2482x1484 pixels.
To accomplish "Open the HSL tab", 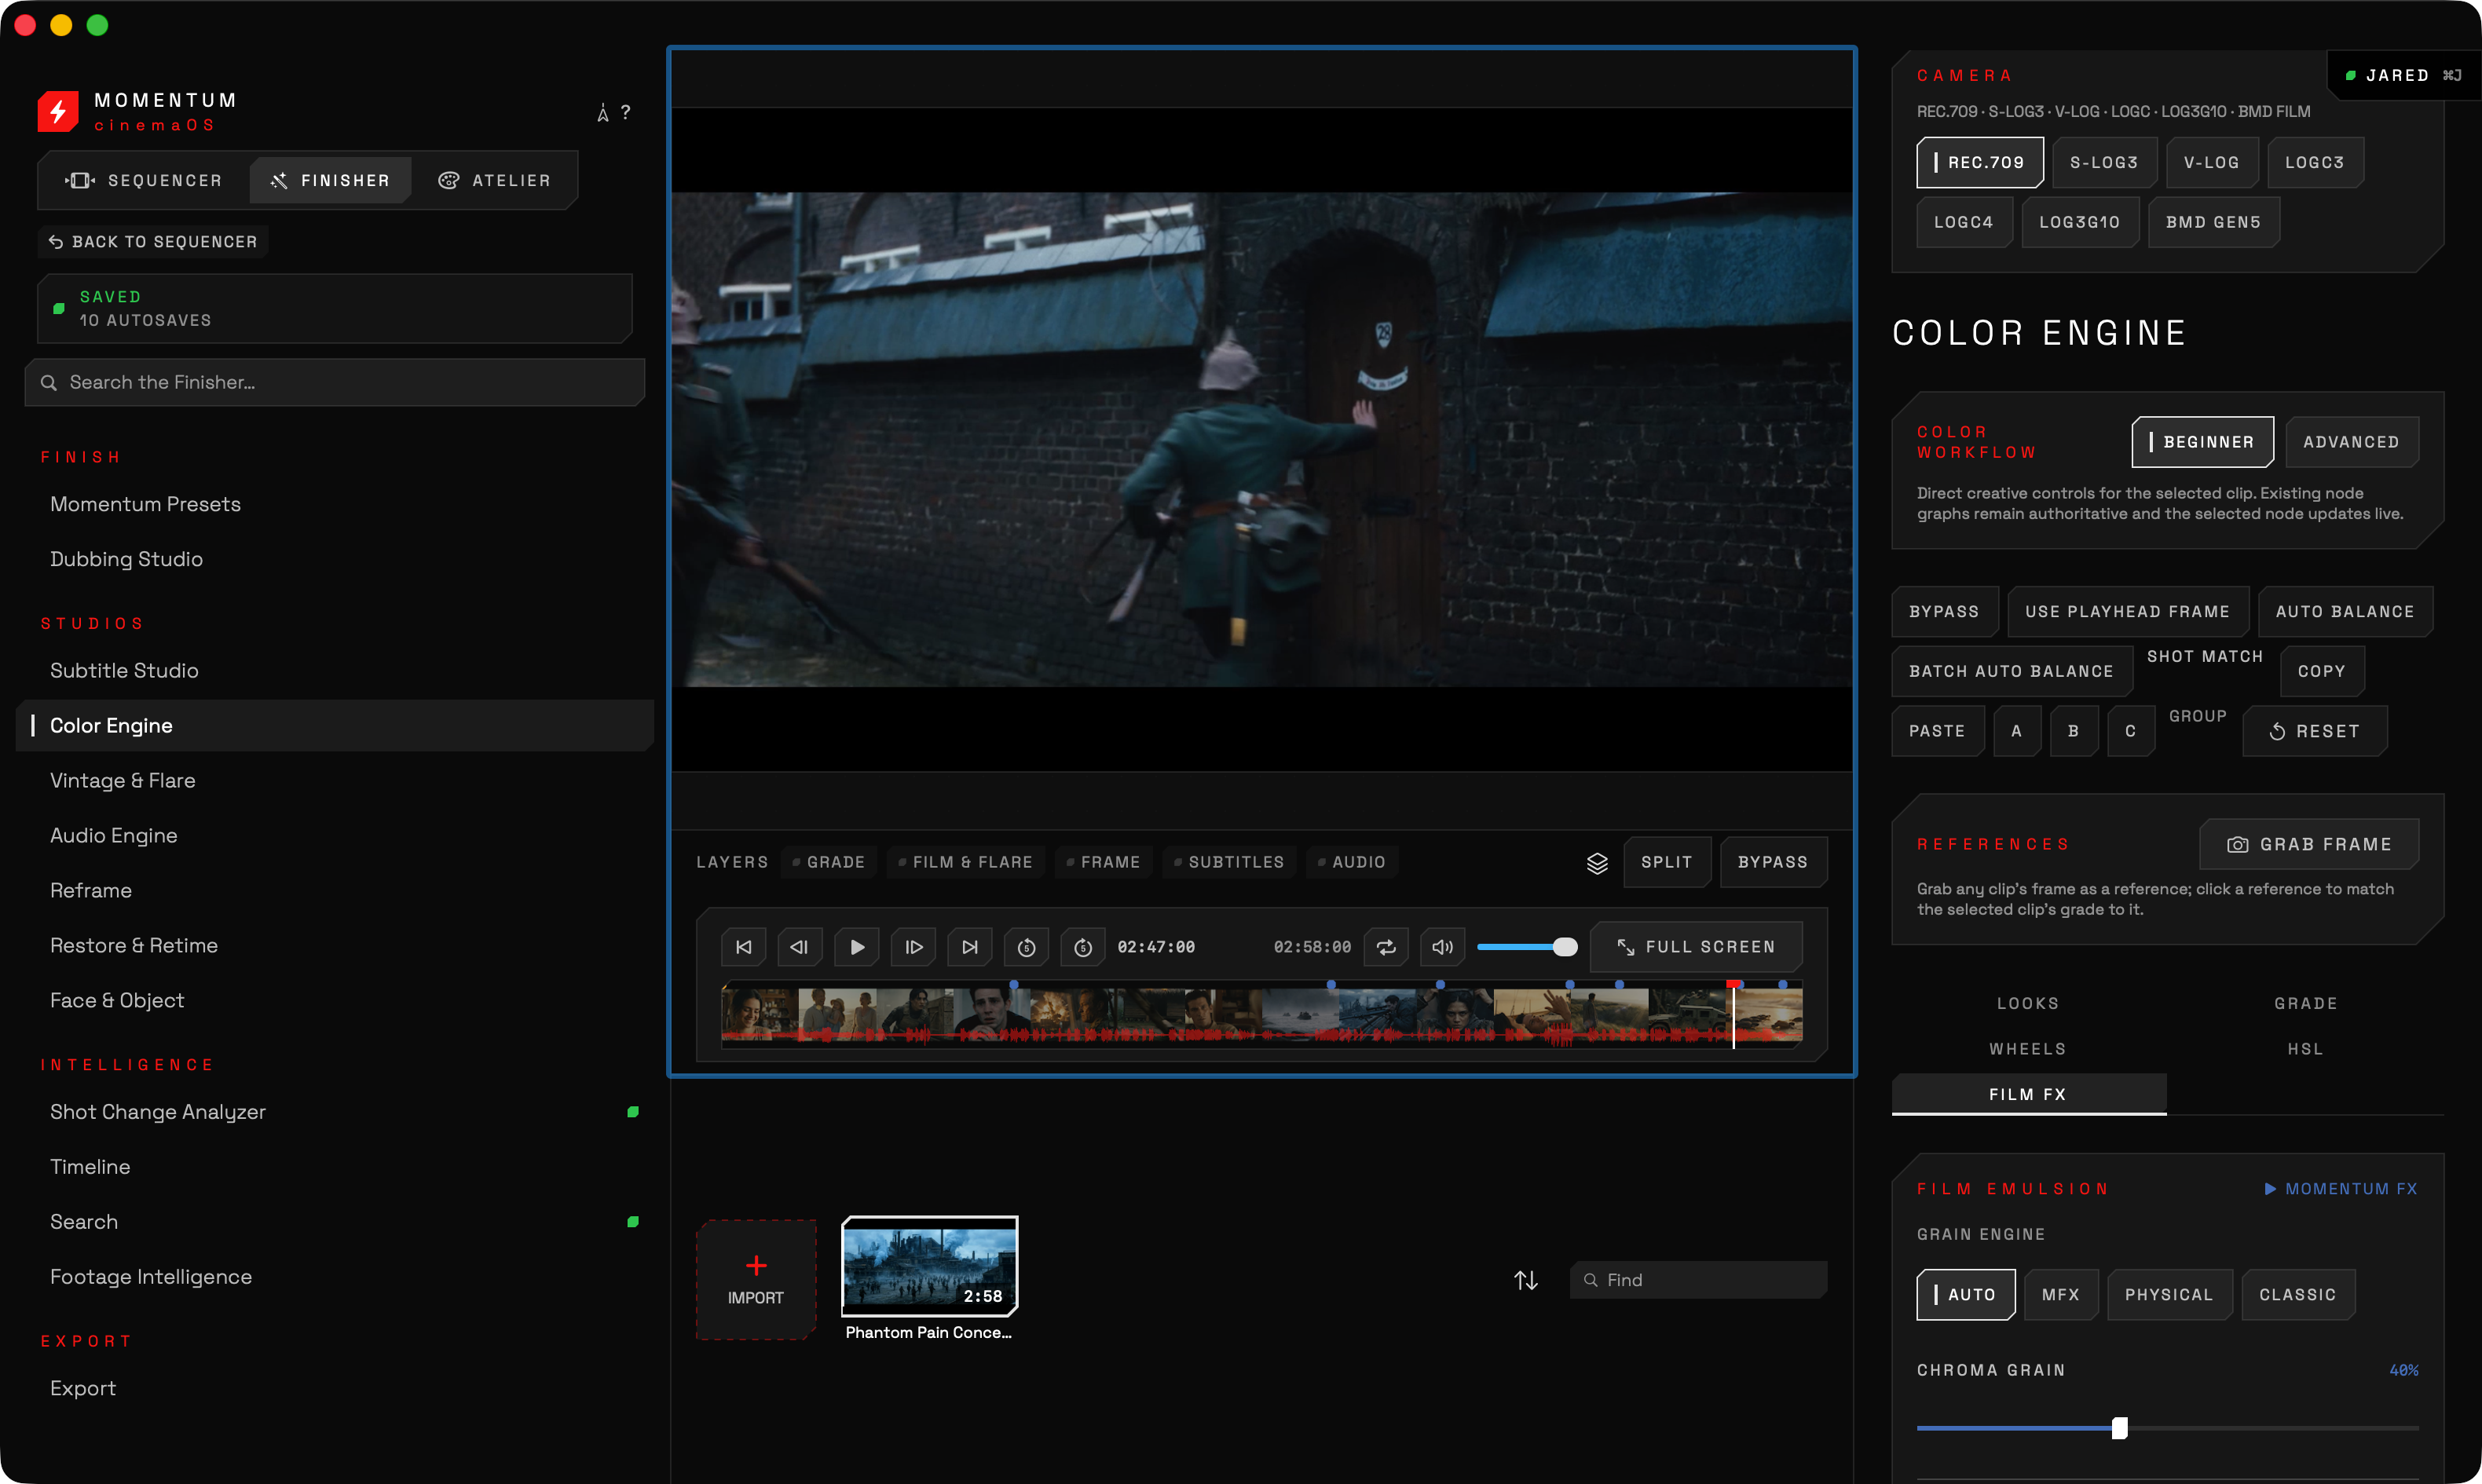I will [2305, 1049].
